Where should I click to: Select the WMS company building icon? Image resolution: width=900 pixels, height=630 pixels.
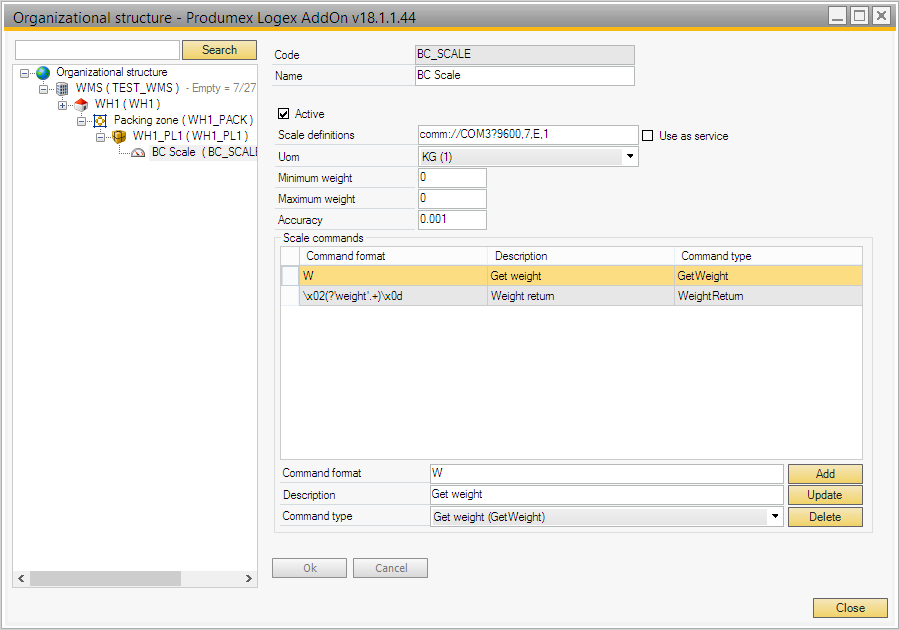[62, 89]
